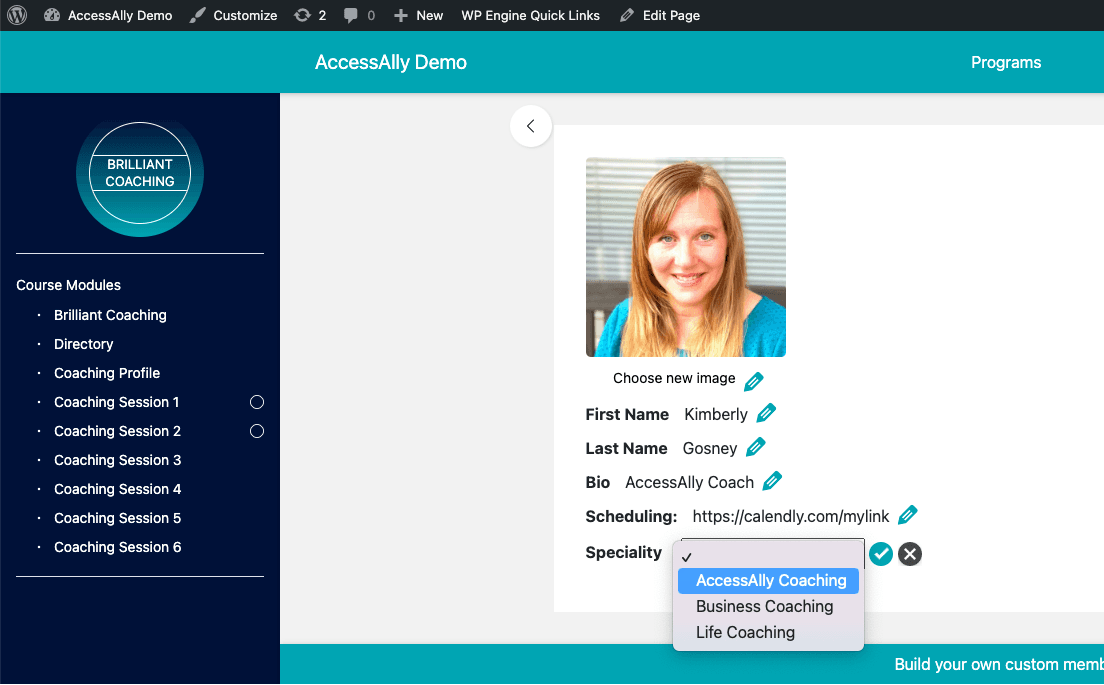This screenshot has width=1104, height=685.
Task: Click the profile photo
Action: (x=686, y=257)
